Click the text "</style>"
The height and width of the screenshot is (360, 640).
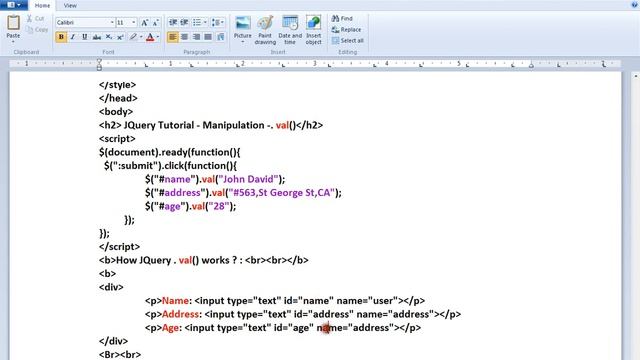tap(118, 85)
